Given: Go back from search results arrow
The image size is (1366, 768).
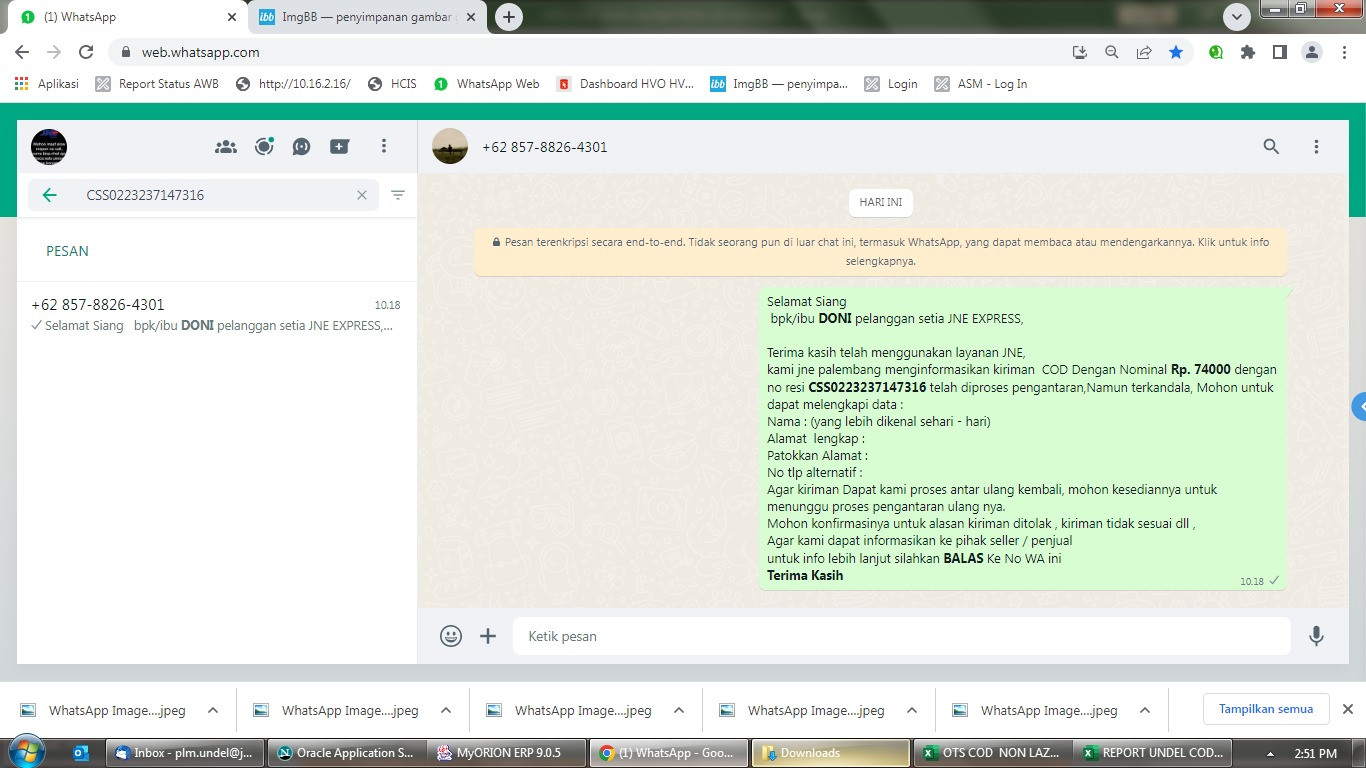Looking at the screenshot, I should (50, 195).
